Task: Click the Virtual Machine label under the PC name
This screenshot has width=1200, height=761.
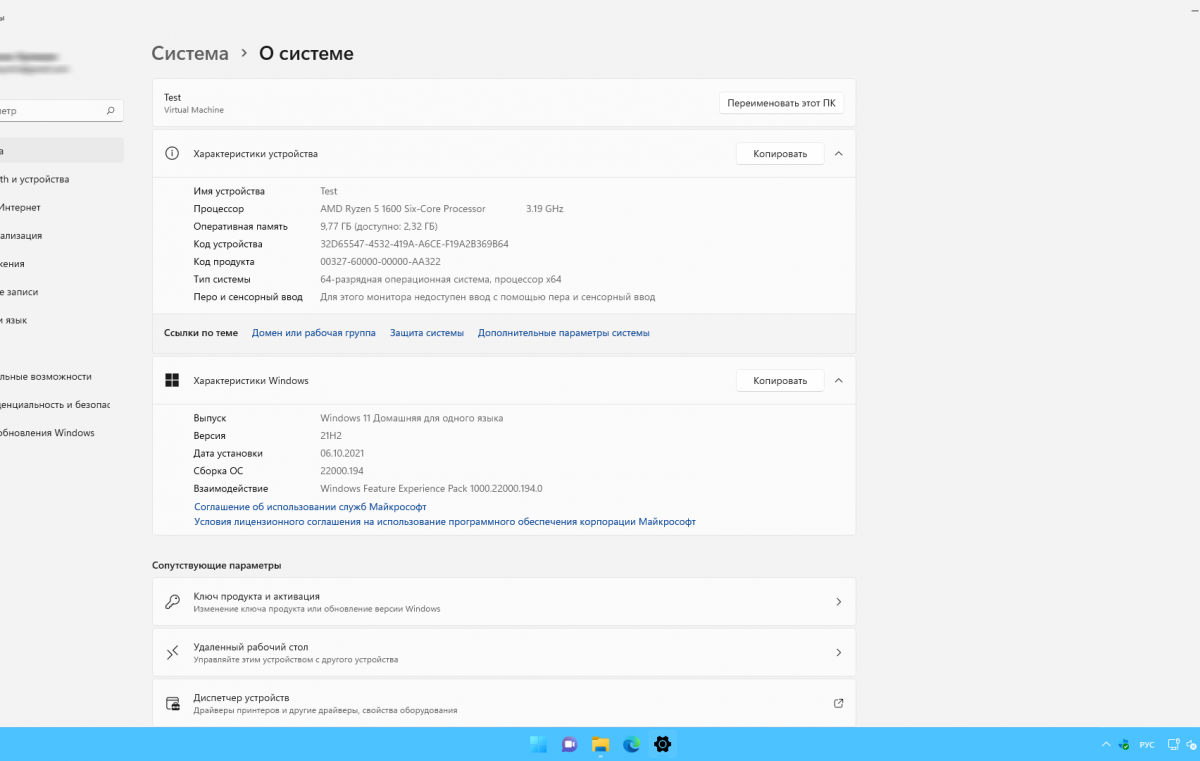Action: [194, 110]
